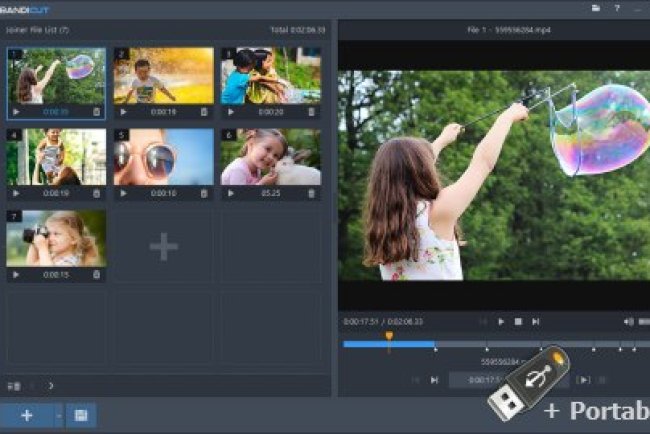Click the orange playhead marker on timeline
This screenshot has height=434, width=650.
click(x=389, y=335)
